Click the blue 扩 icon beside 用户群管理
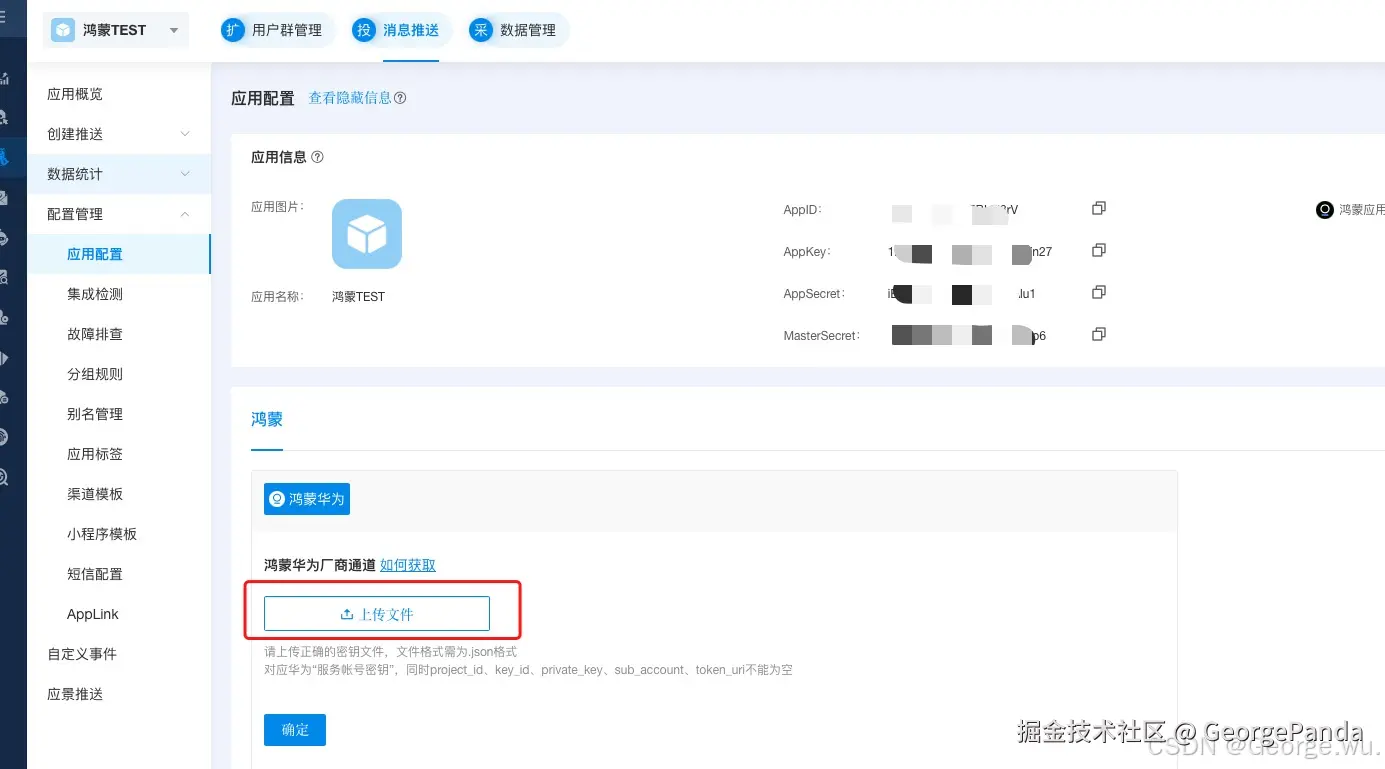Screen dimensions: 1385x769 click(232, 30)
